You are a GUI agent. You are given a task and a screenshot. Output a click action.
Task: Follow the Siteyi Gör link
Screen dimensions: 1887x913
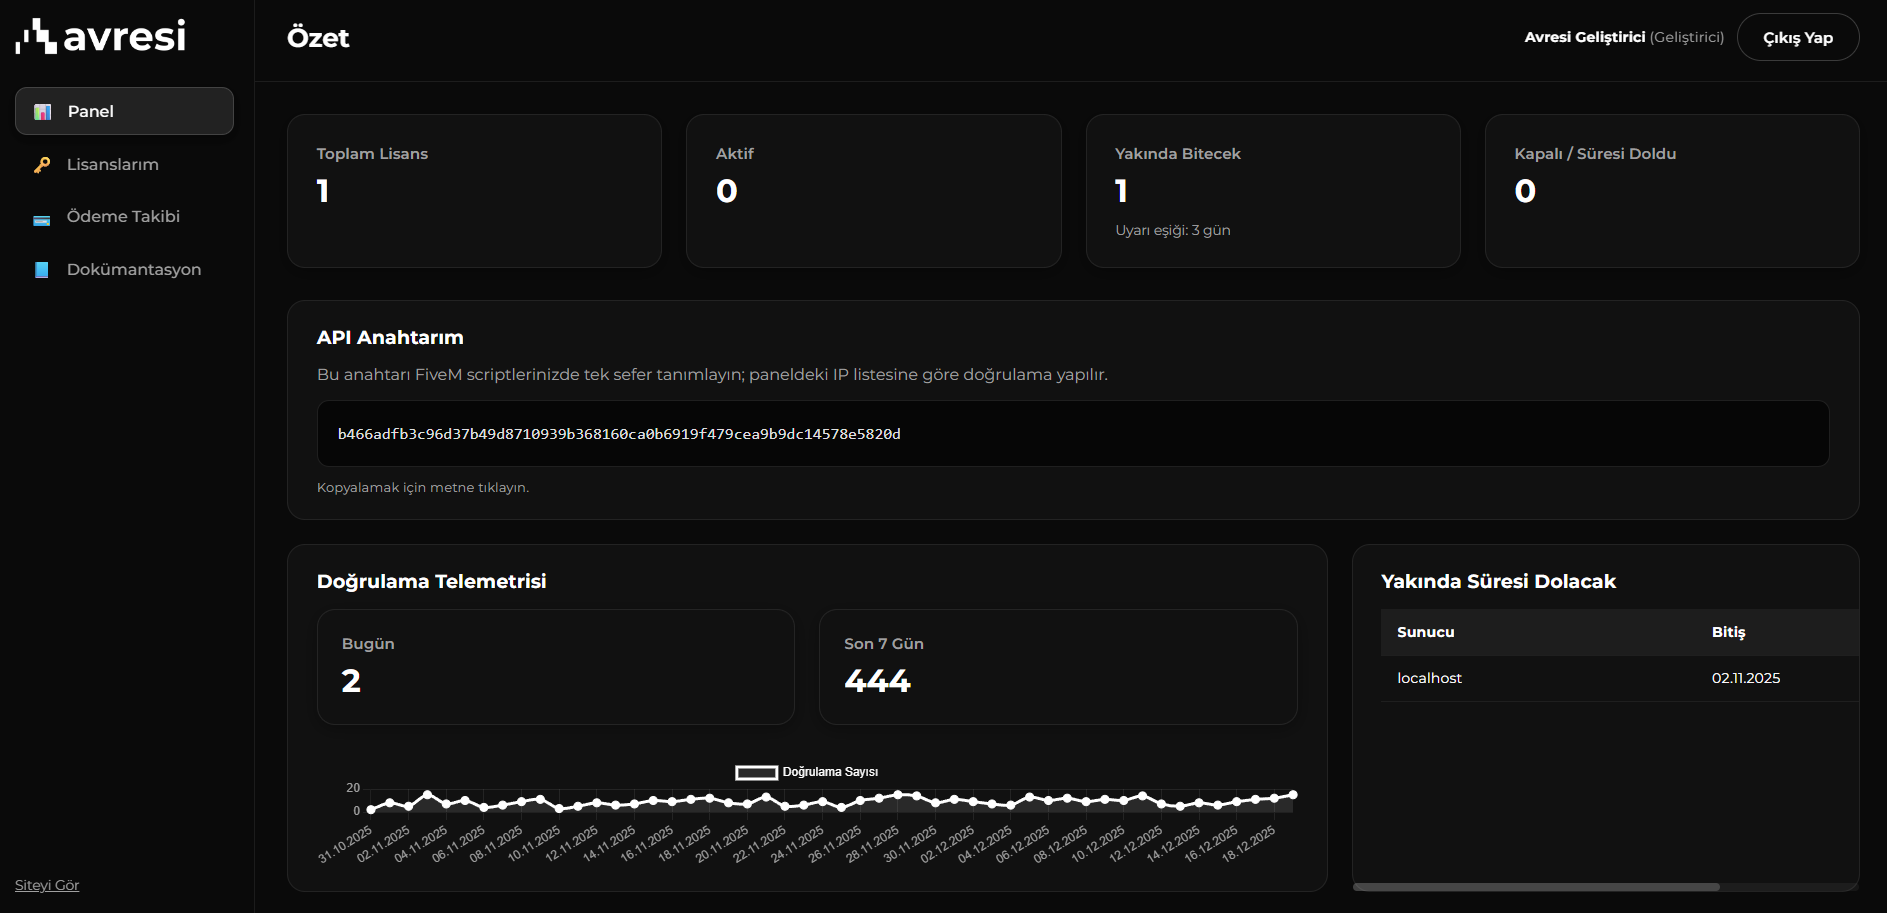click(47, 885)
